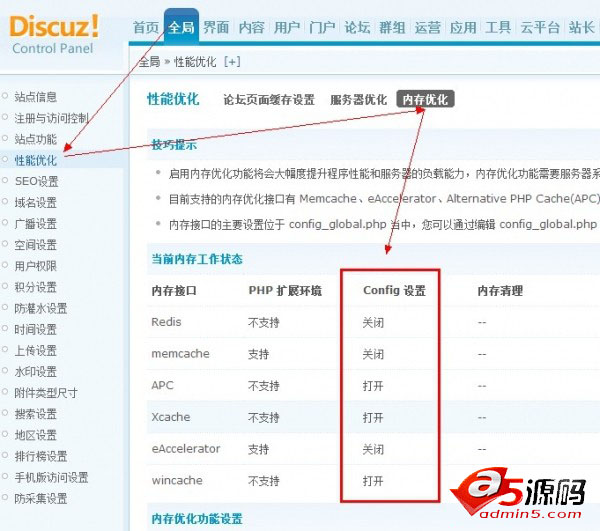Screen dimensions: 600x531
Task: Open 排行榜设置 in the sidebar
Action: point(41,456)
